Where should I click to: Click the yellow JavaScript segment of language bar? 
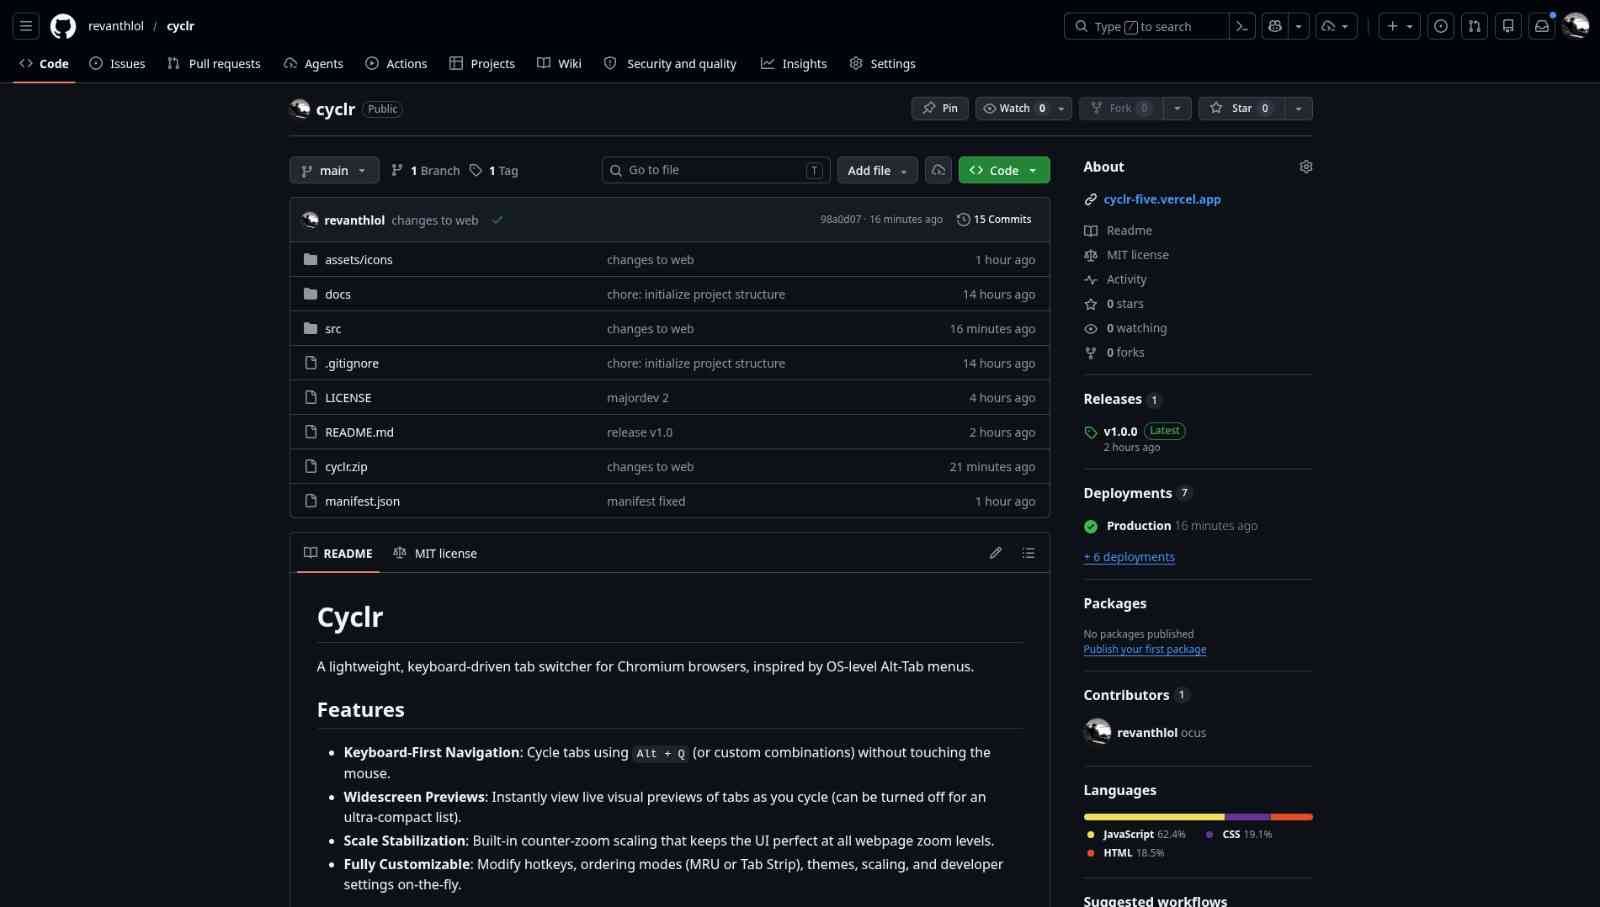click(x=1155, y=817)
